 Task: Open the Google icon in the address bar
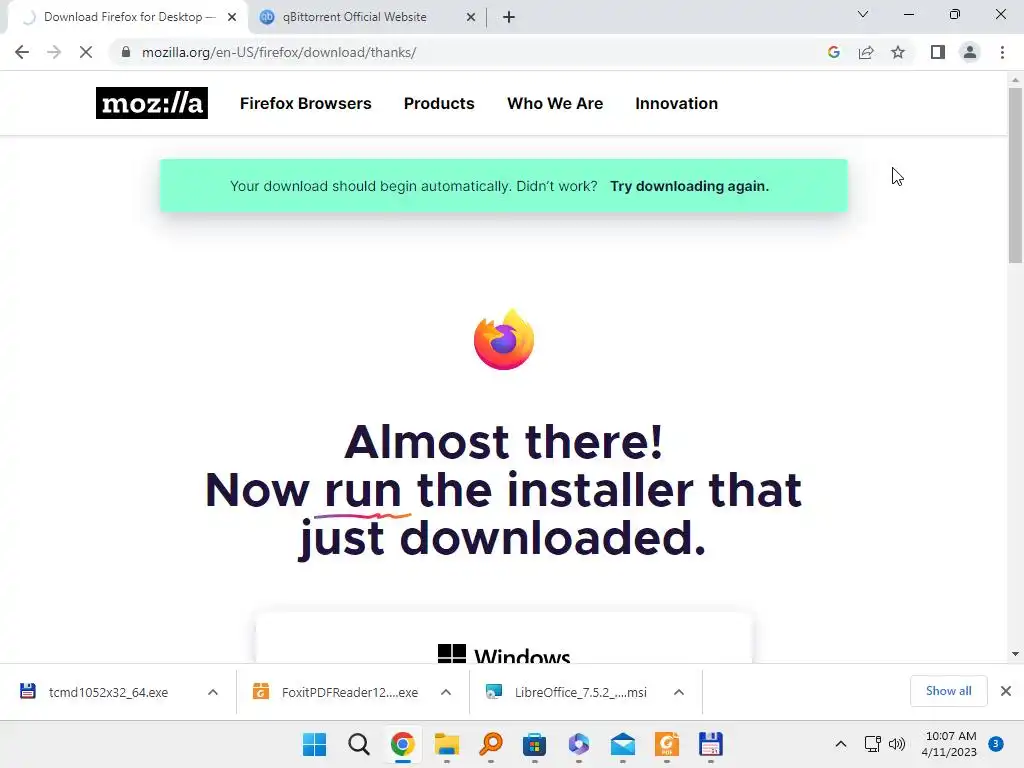pos(833,52)
